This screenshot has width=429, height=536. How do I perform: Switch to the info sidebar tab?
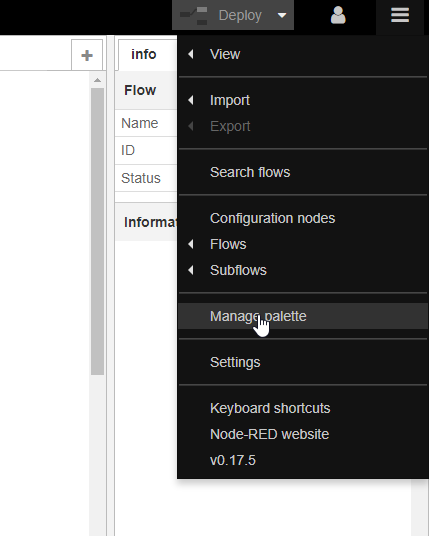tap(144, 54)
